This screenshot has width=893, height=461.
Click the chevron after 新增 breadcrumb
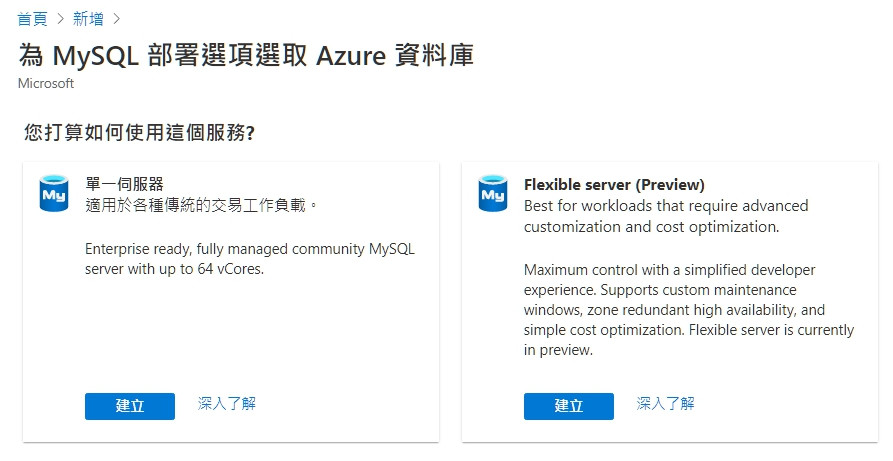[x=116, y=18]
